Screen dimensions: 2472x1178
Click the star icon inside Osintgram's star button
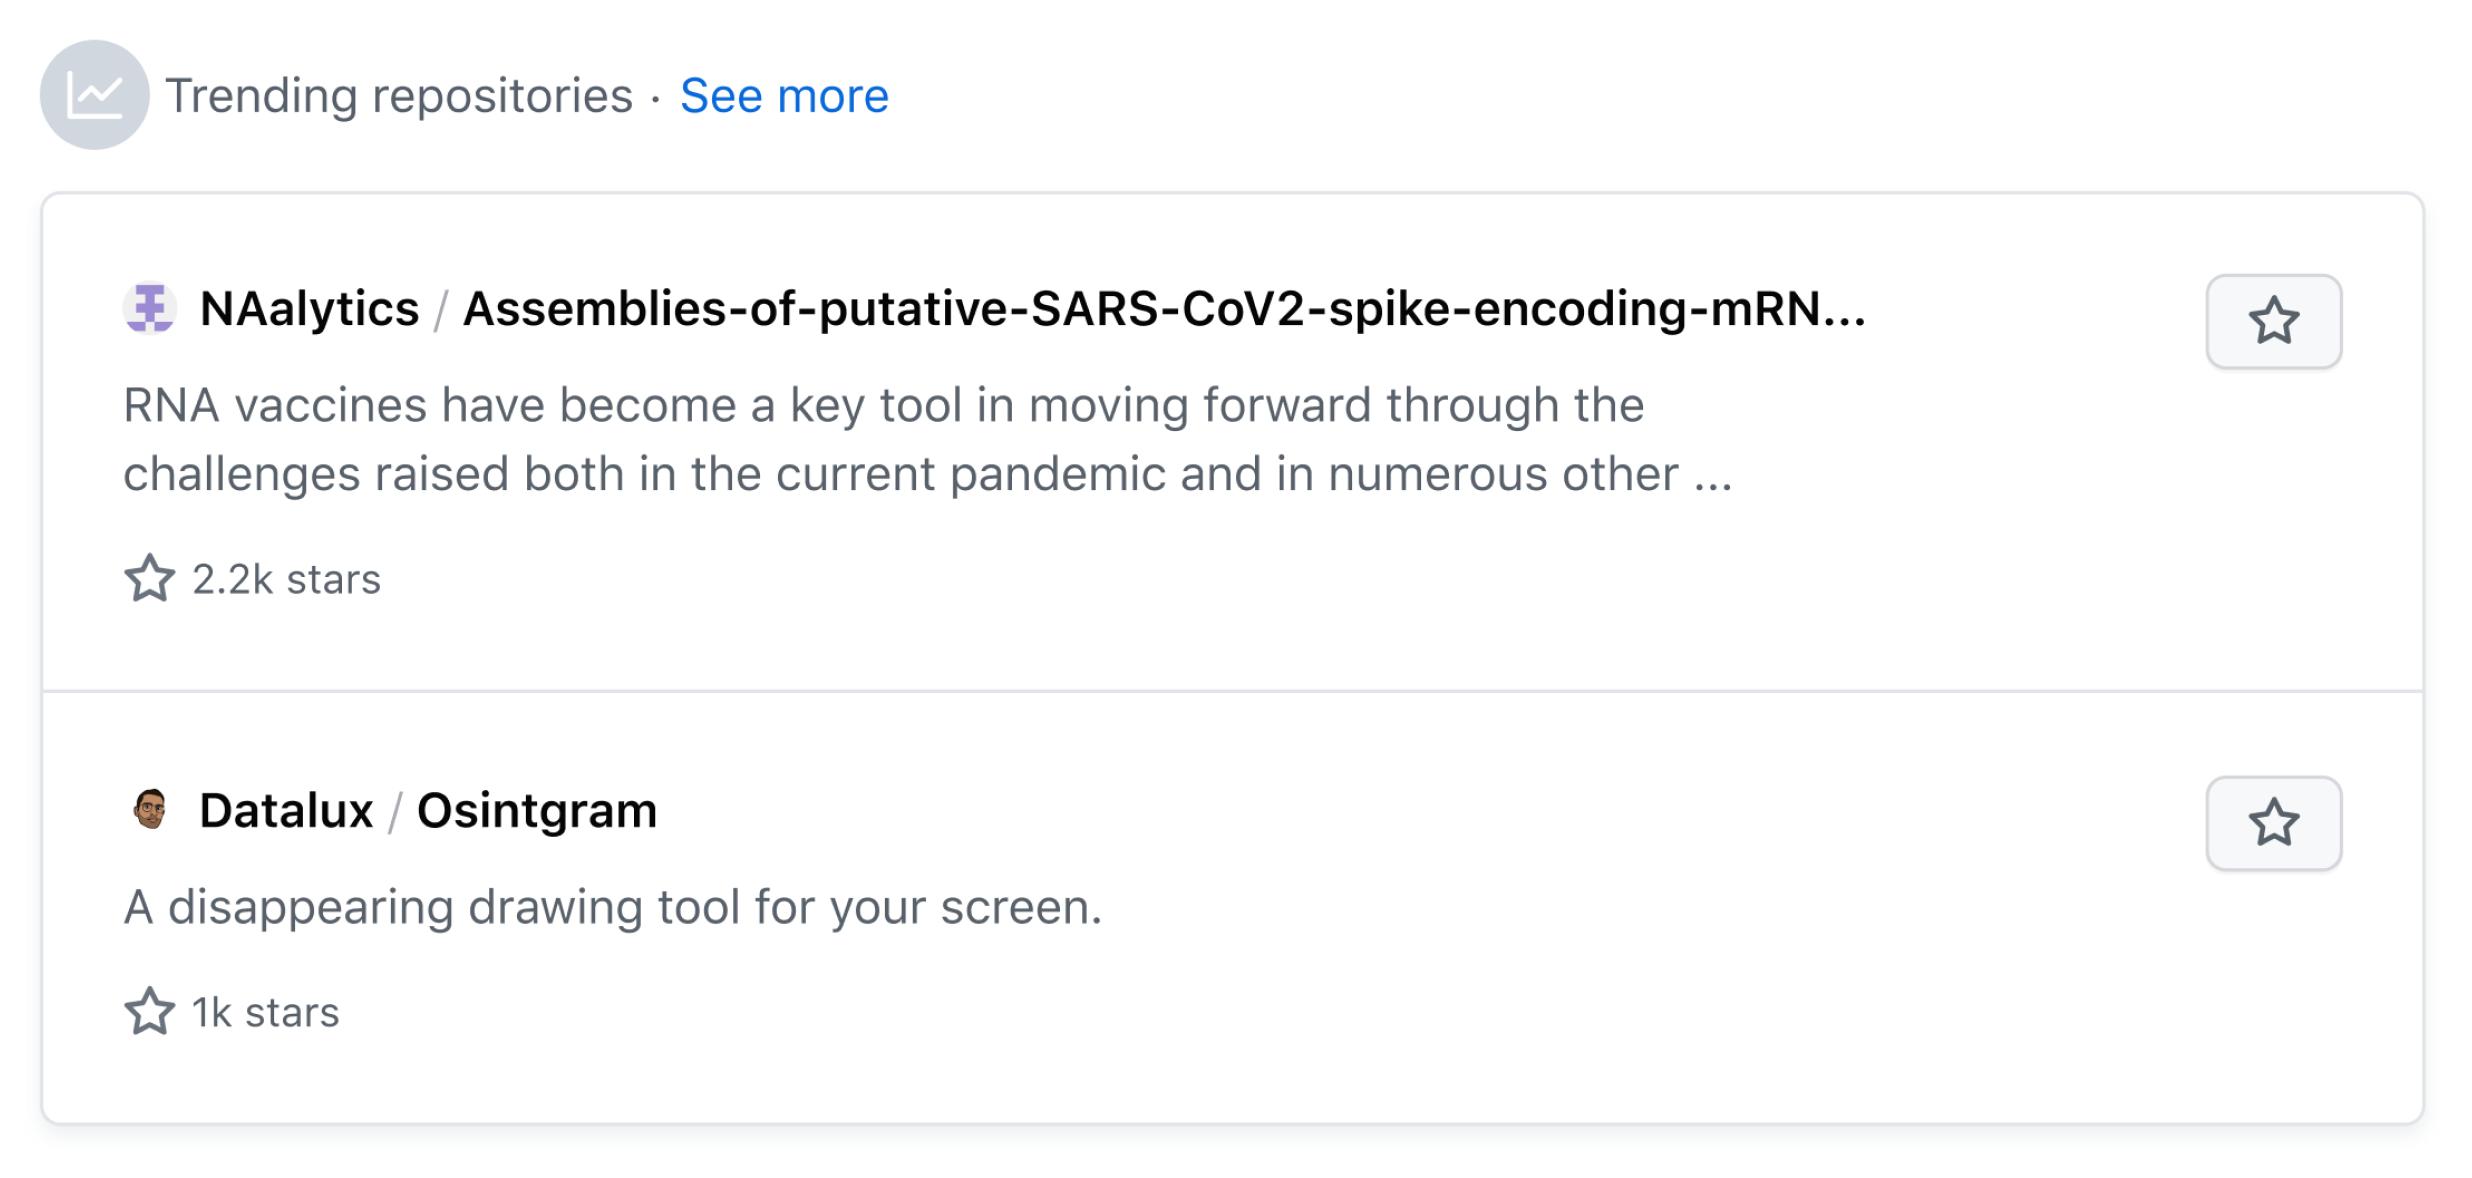click(x=2274, y=823)
